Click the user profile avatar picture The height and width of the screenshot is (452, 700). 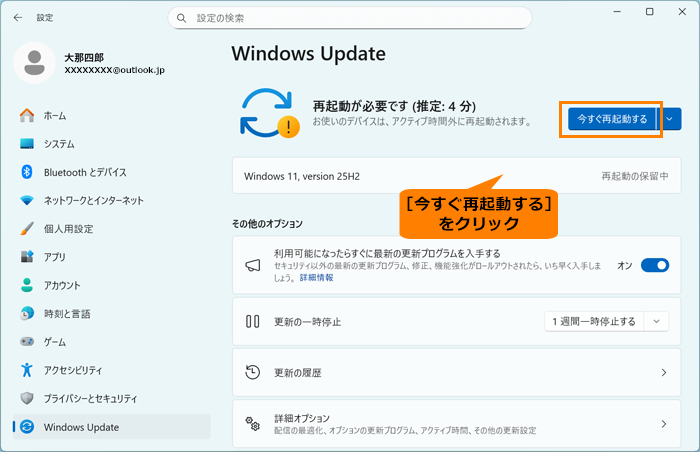(35, 64)
